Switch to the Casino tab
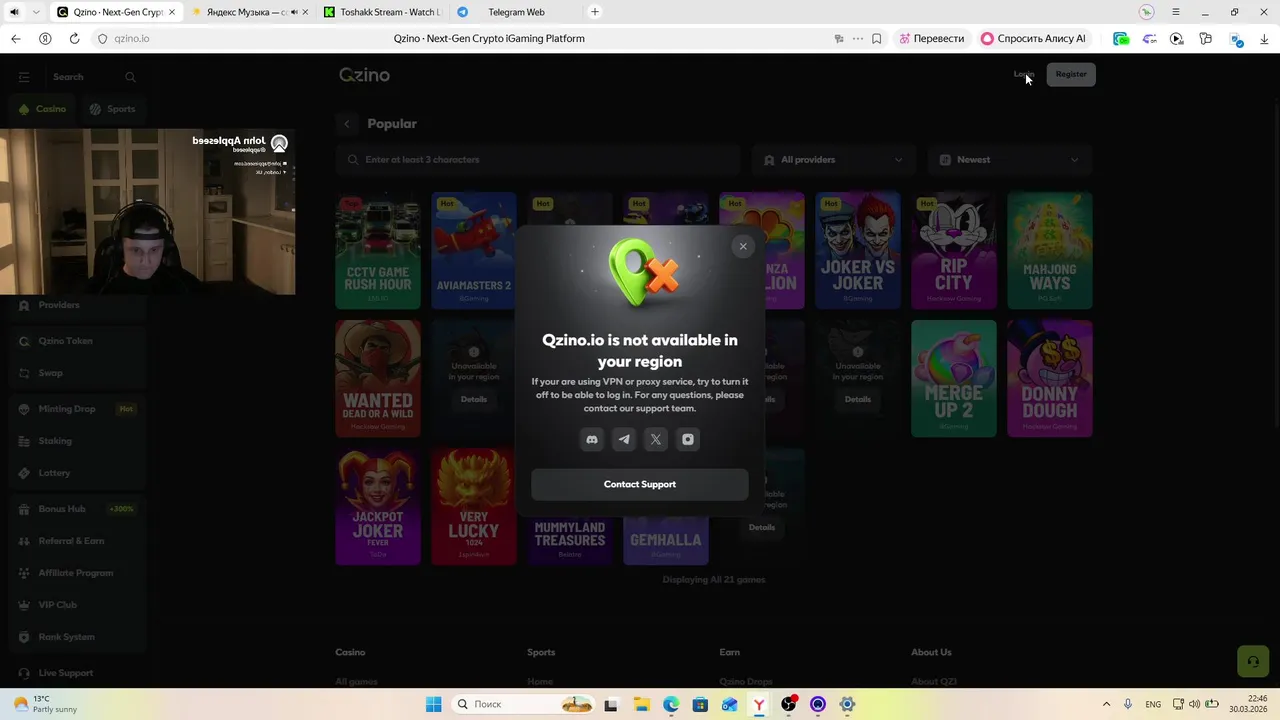 coord(42,109)
